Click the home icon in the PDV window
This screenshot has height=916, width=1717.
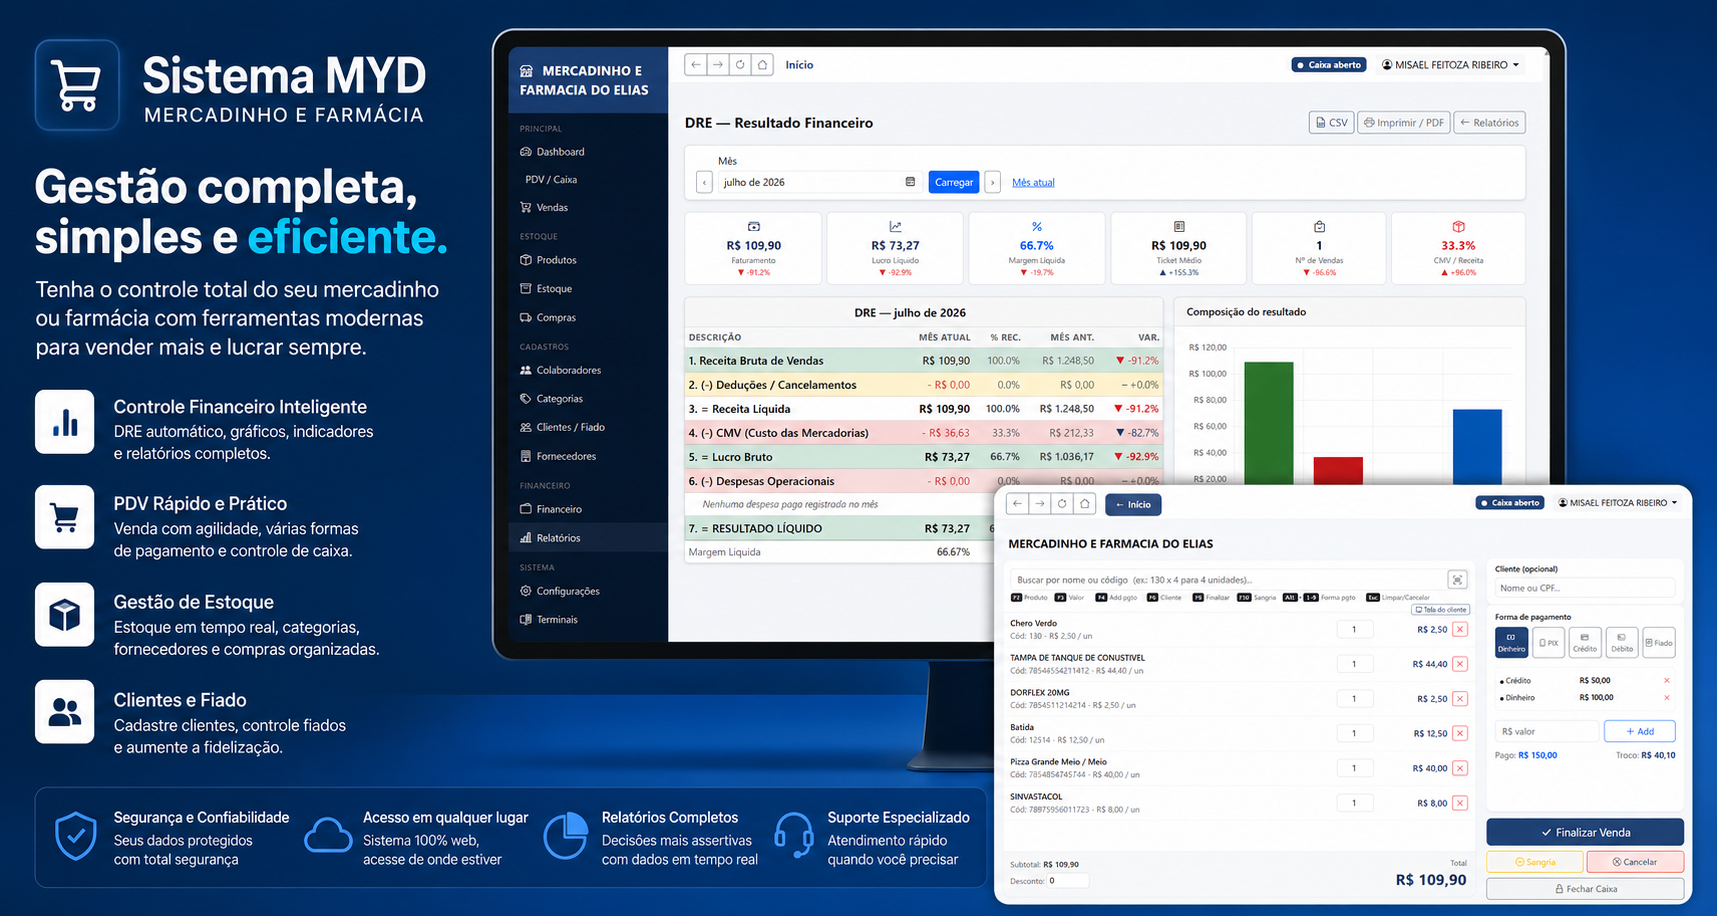coord(1085,504)
